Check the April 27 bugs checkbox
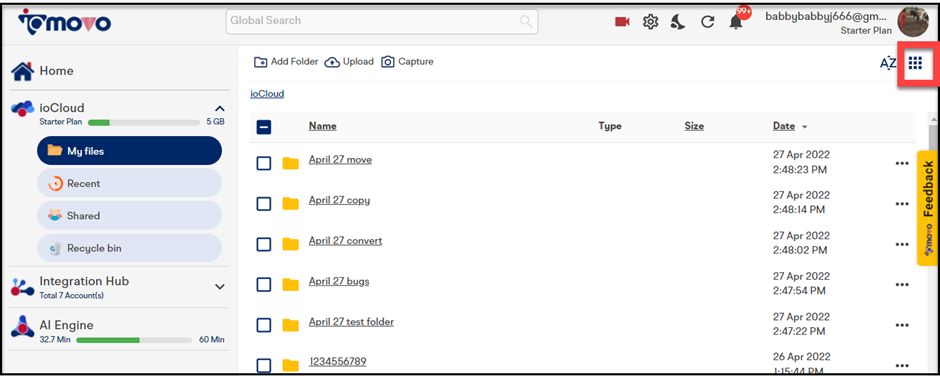Image resolution: width=940 pixels, height=376 pixels. click(264, 285)
